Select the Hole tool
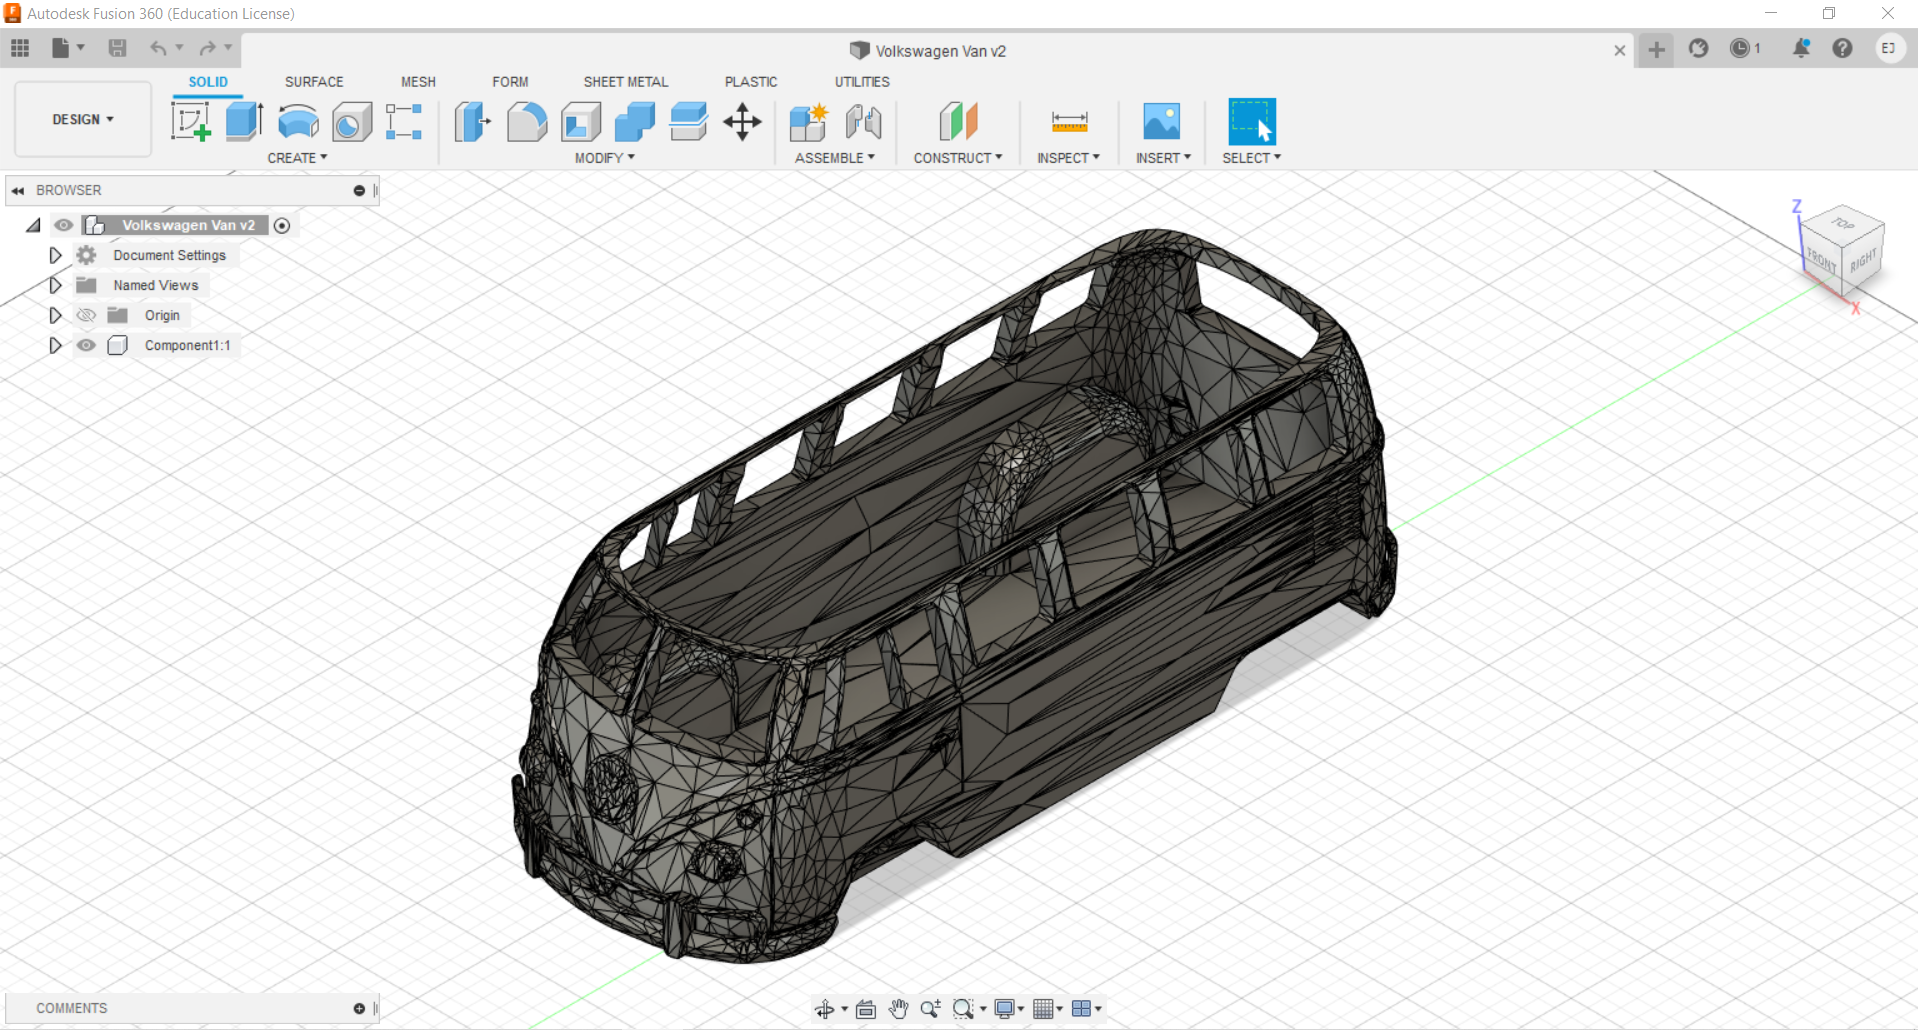 (x=352, y=122)
